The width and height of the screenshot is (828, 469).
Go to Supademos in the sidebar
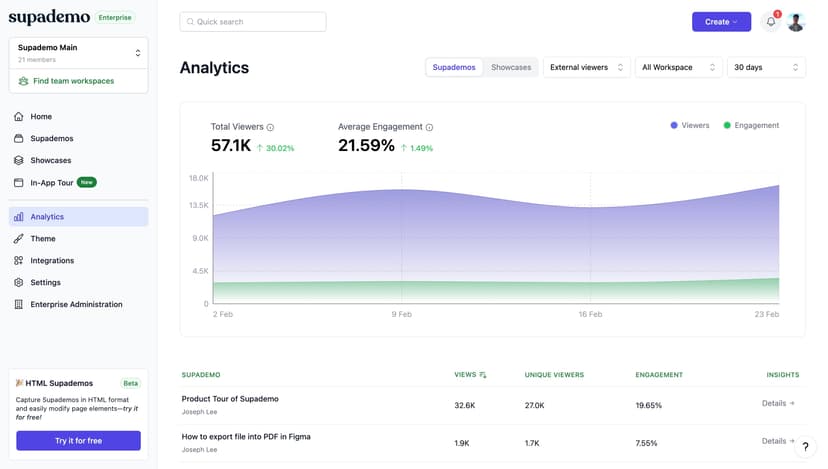coord(78,138)
